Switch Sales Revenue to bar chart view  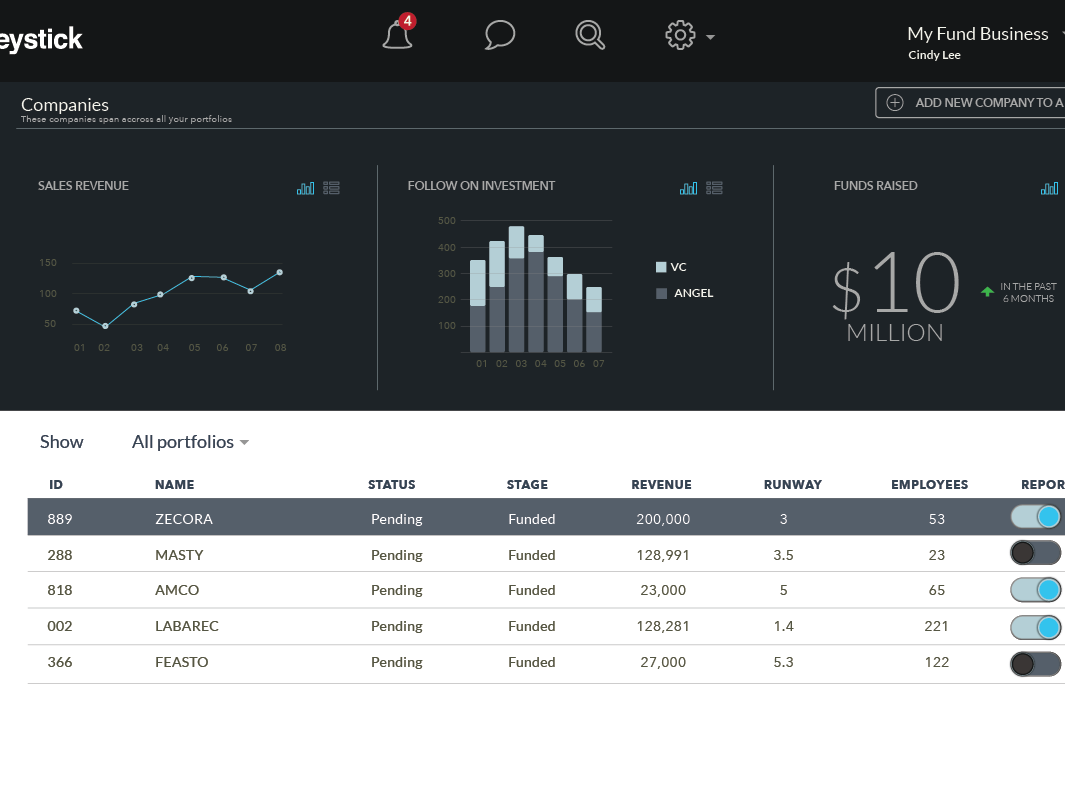(x=306, y=188)
